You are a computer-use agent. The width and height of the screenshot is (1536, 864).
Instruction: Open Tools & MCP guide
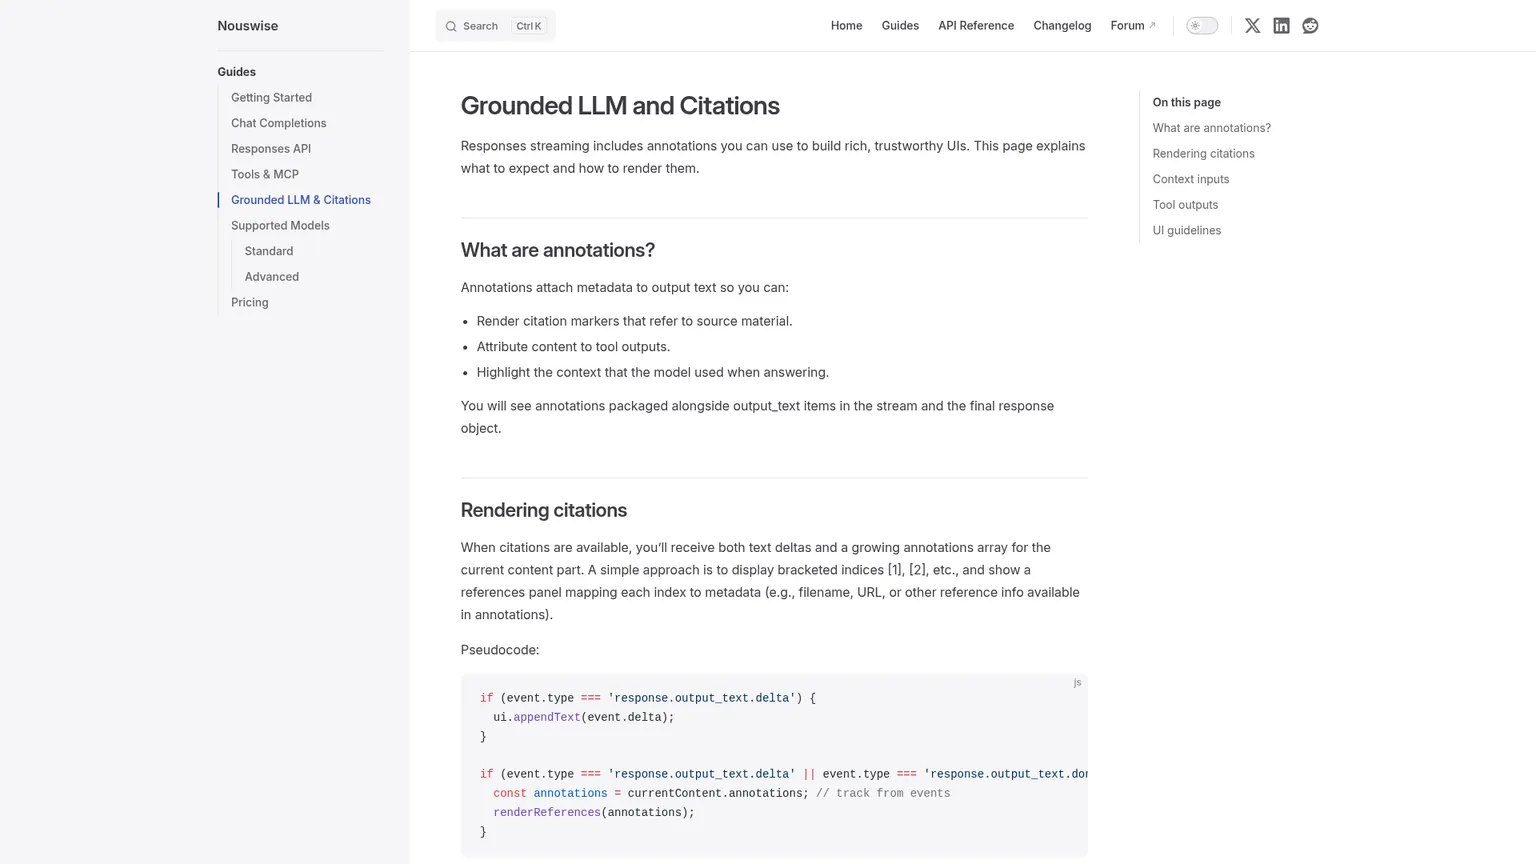tap(265, 174)
